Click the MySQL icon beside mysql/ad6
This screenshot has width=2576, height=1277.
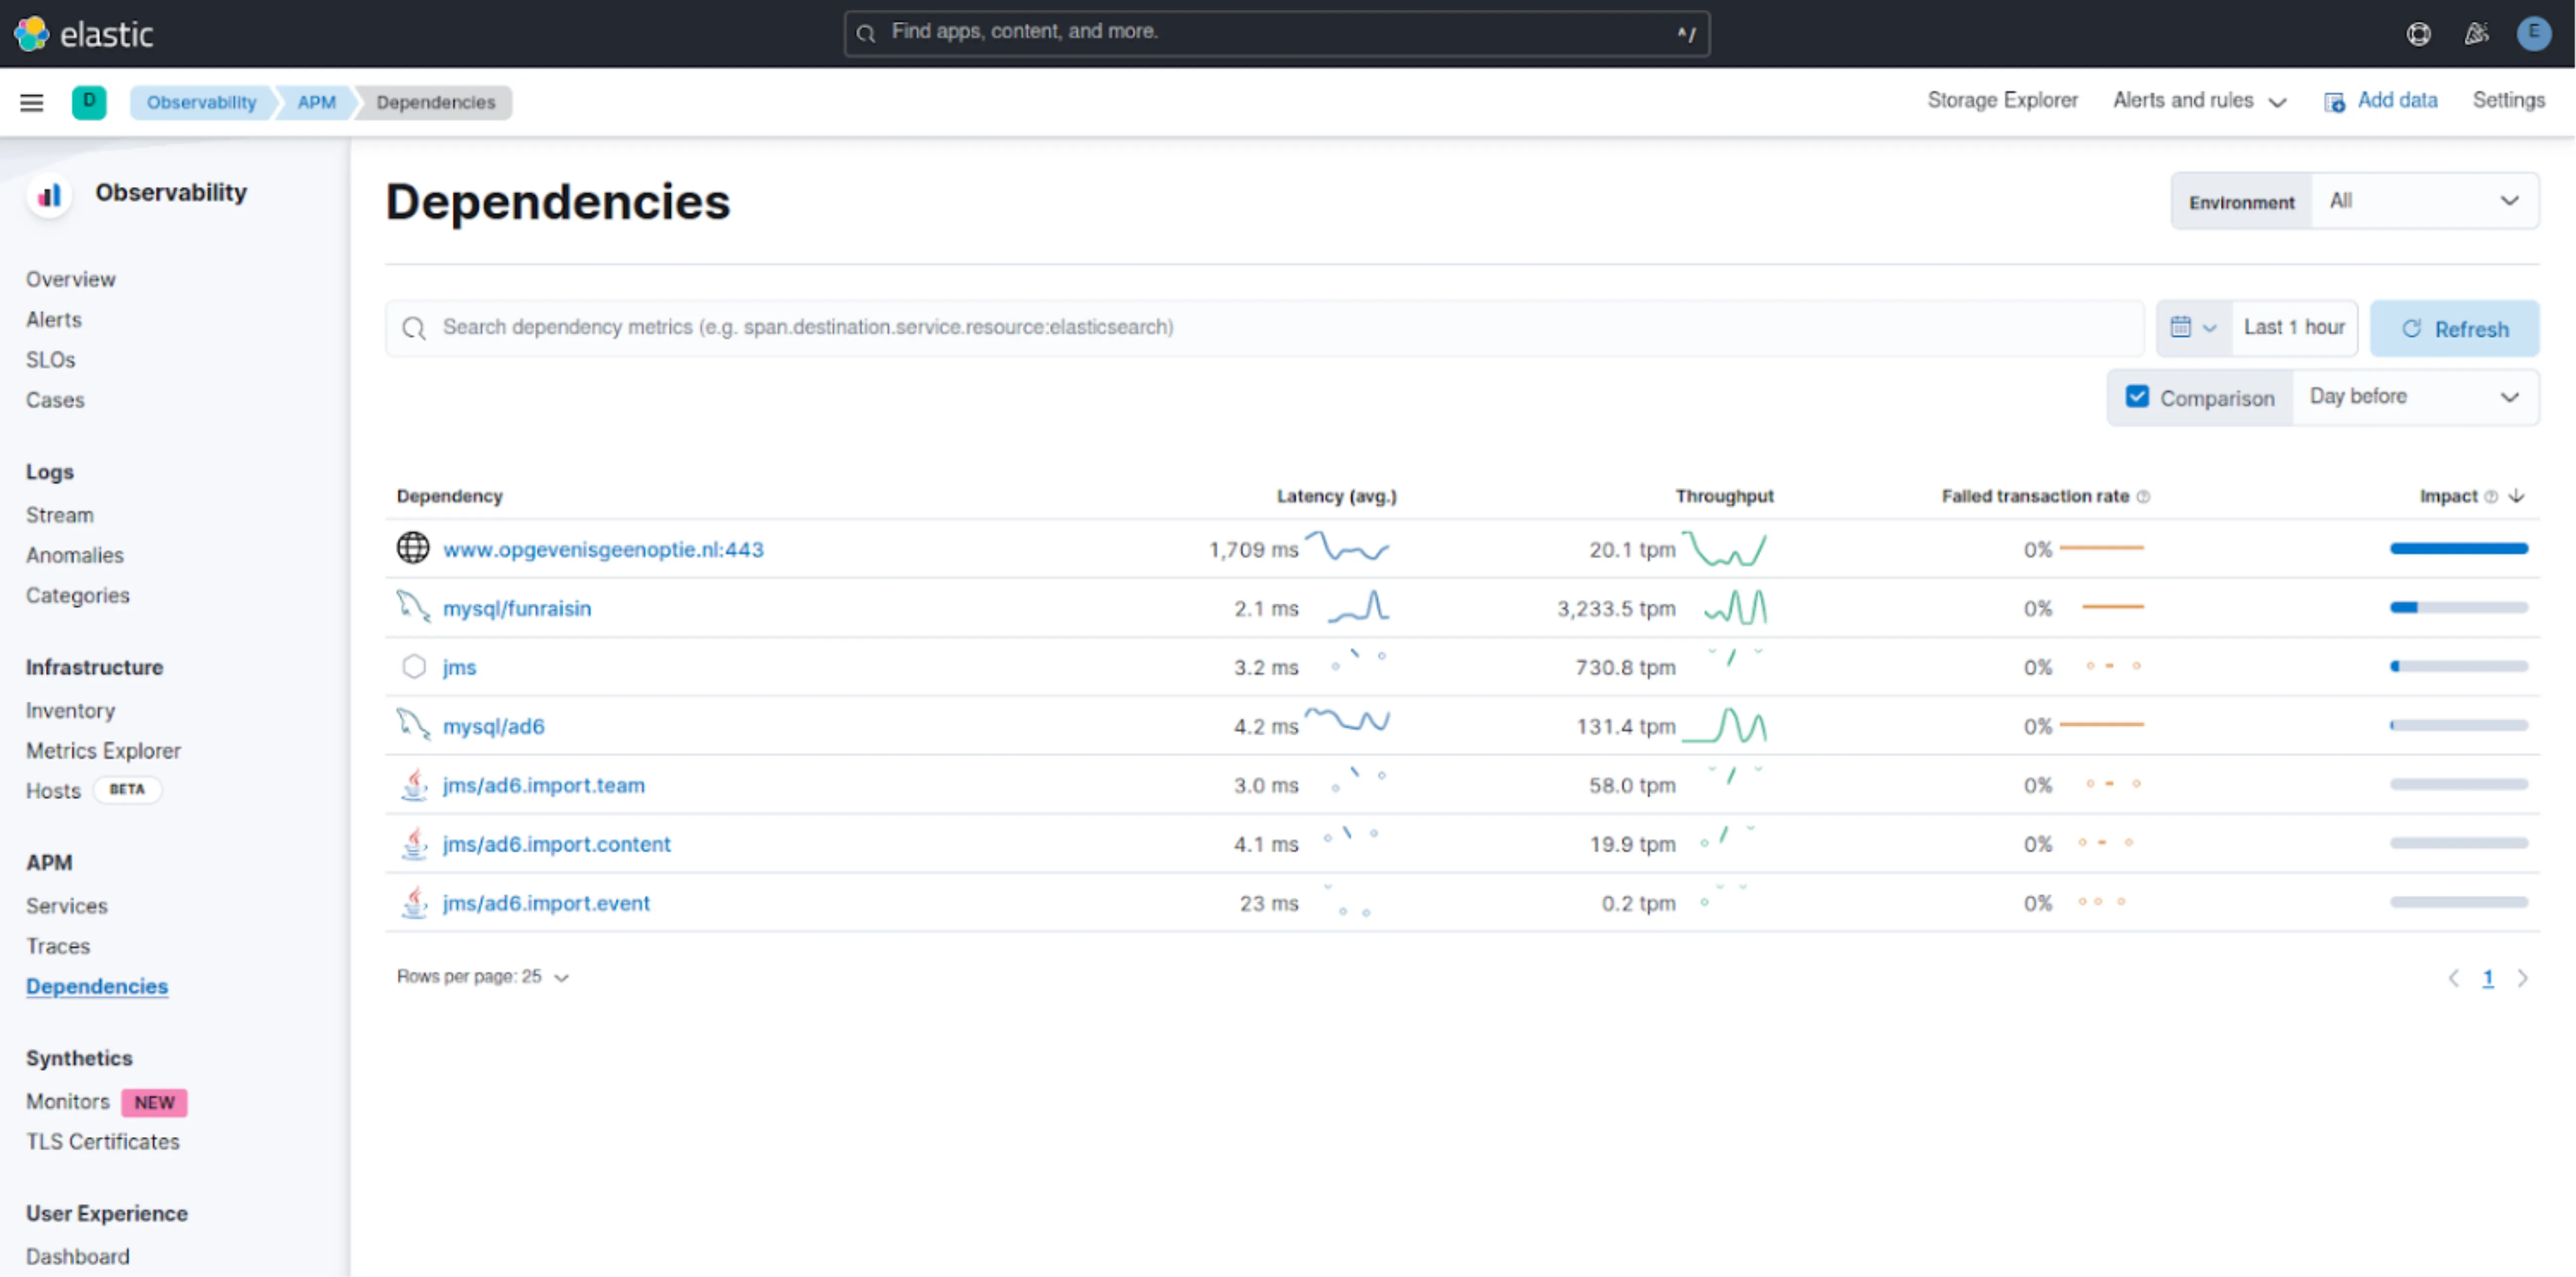coord(413,725)
